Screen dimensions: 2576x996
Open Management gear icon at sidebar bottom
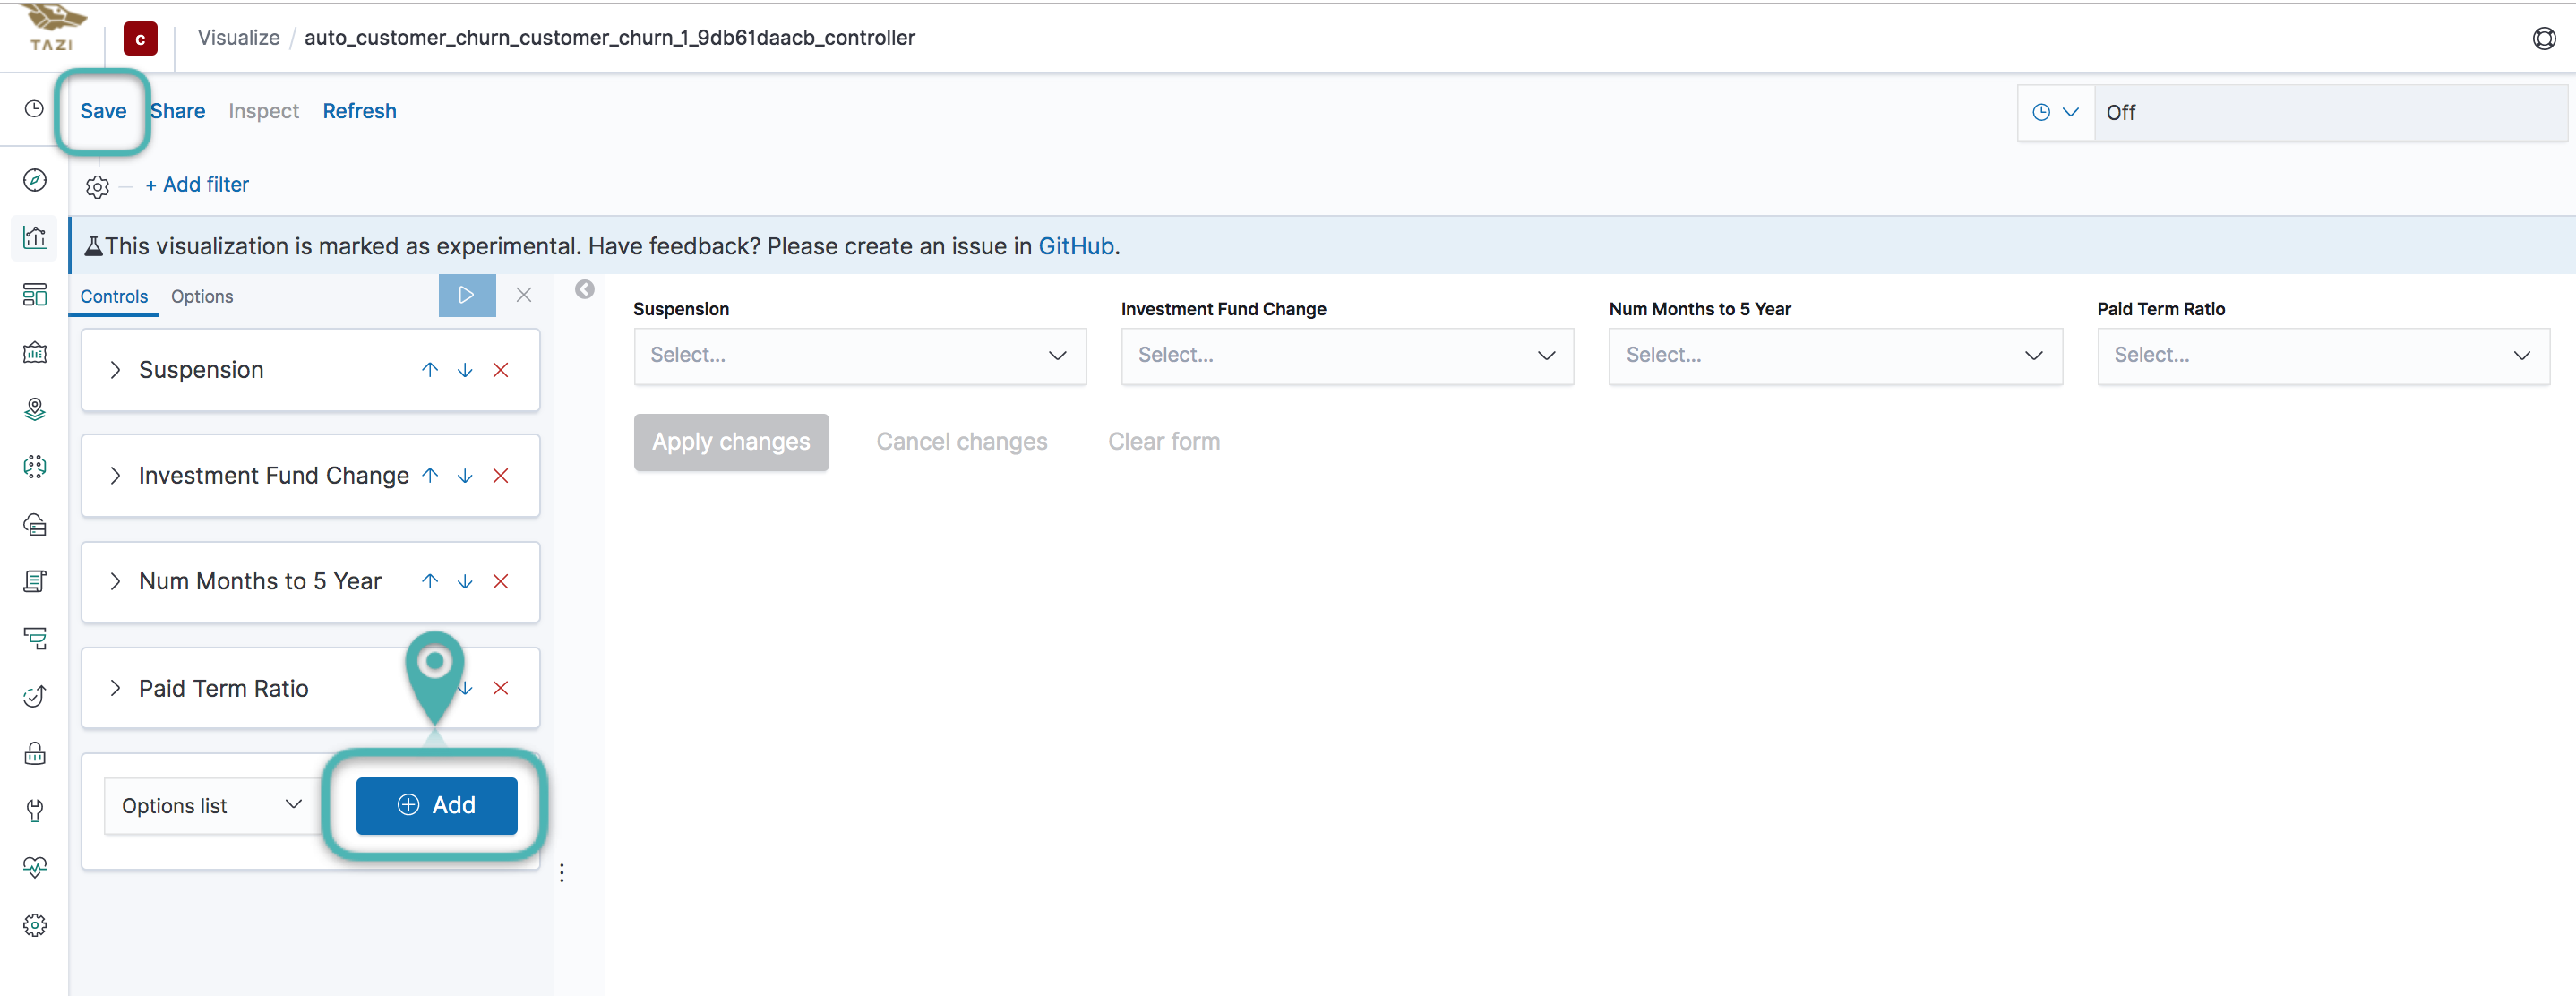coord(34,925)
